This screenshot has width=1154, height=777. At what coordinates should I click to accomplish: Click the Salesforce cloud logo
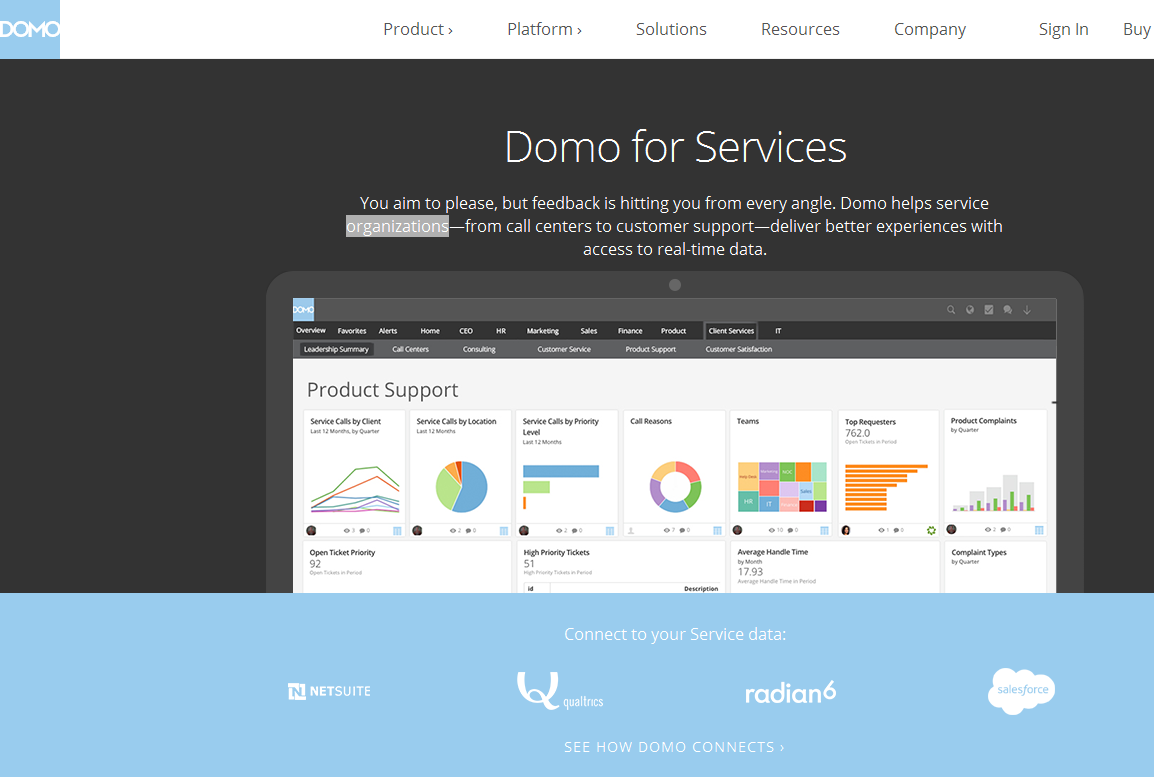click(x=1021, y=690)
